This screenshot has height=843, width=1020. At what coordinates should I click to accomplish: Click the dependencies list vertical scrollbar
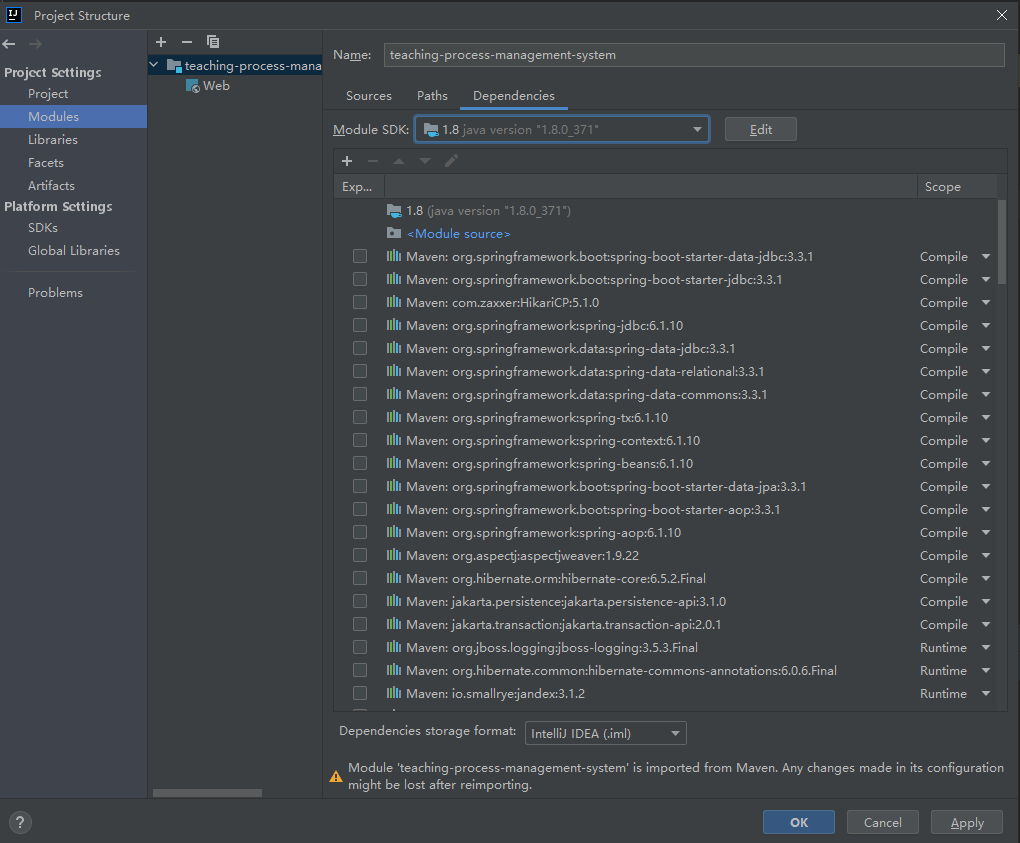[1002, 242]
